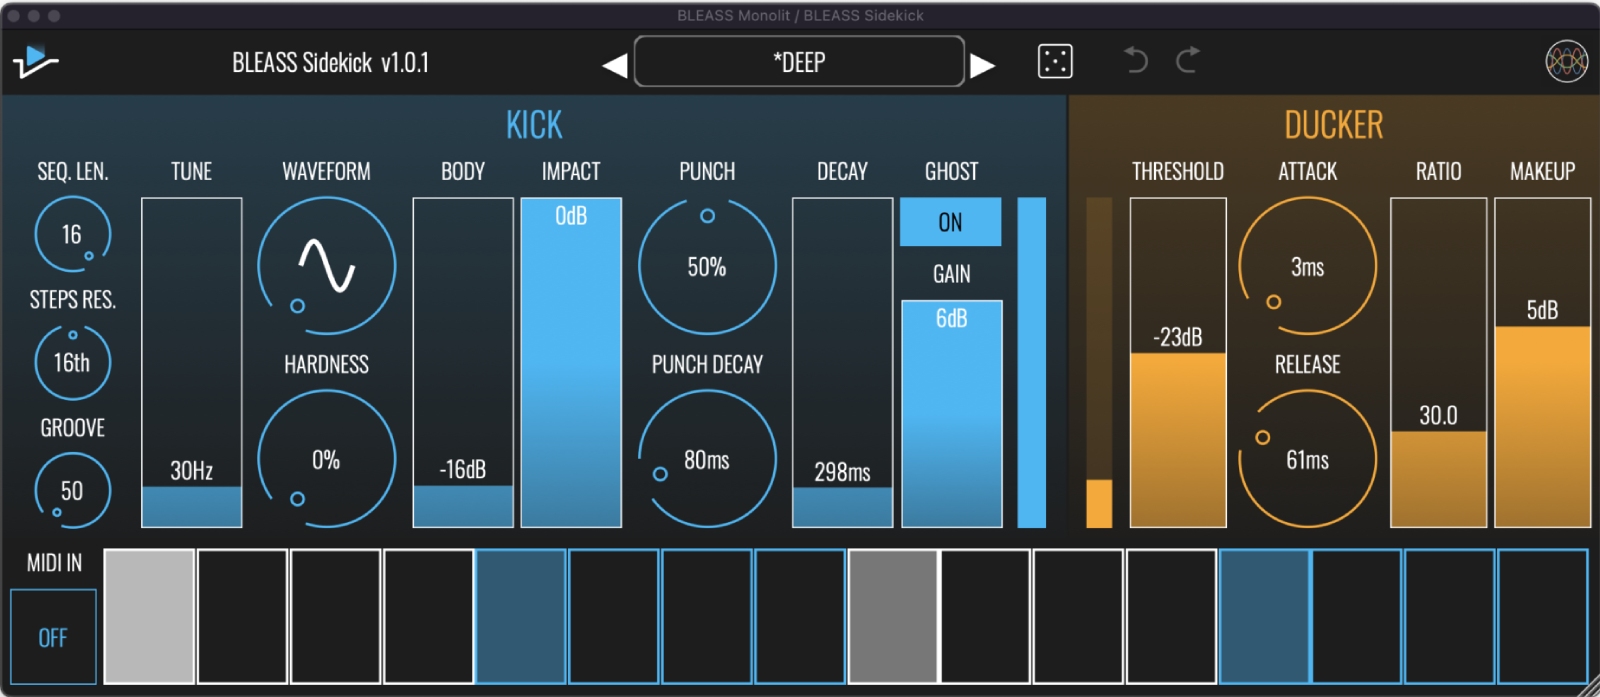
Task: Click the undo arrow icon
Action: (x=1135, y=61)
